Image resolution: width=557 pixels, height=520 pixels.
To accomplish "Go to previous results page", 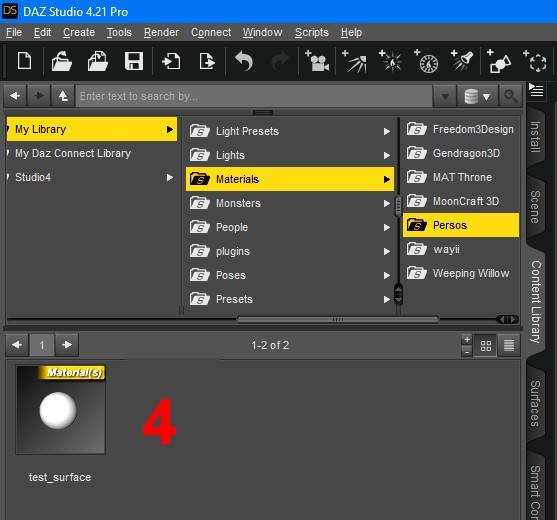I will (17, 345).
